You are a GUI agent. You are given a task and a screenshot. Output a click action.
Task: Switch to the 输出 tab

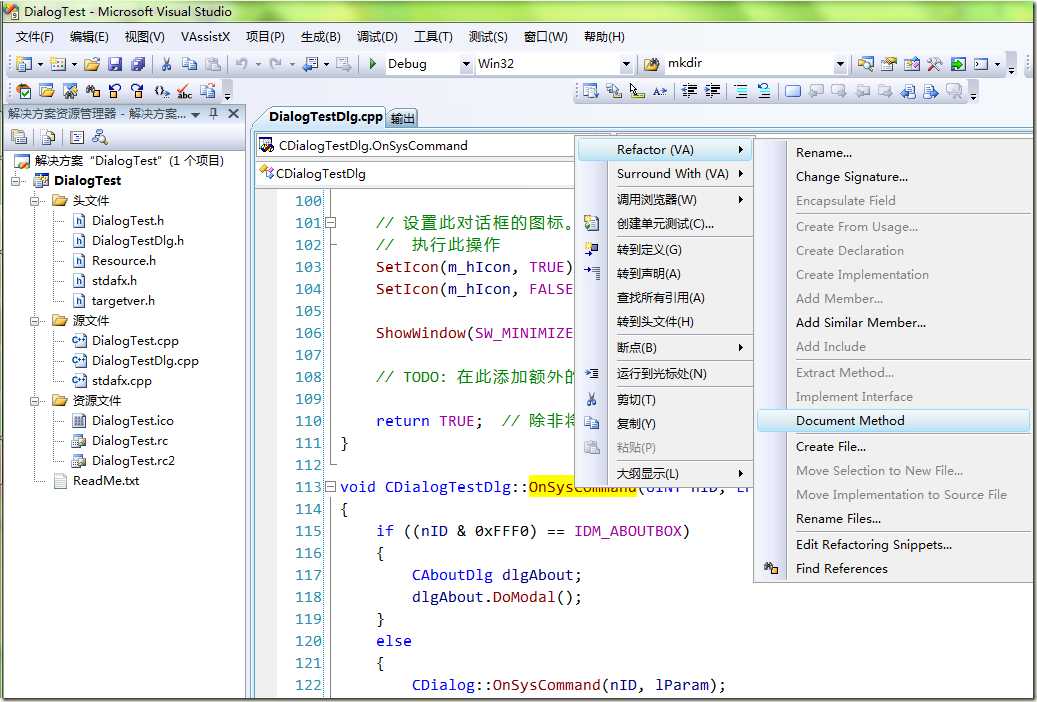pyautogui.click(x=403, y=118)
